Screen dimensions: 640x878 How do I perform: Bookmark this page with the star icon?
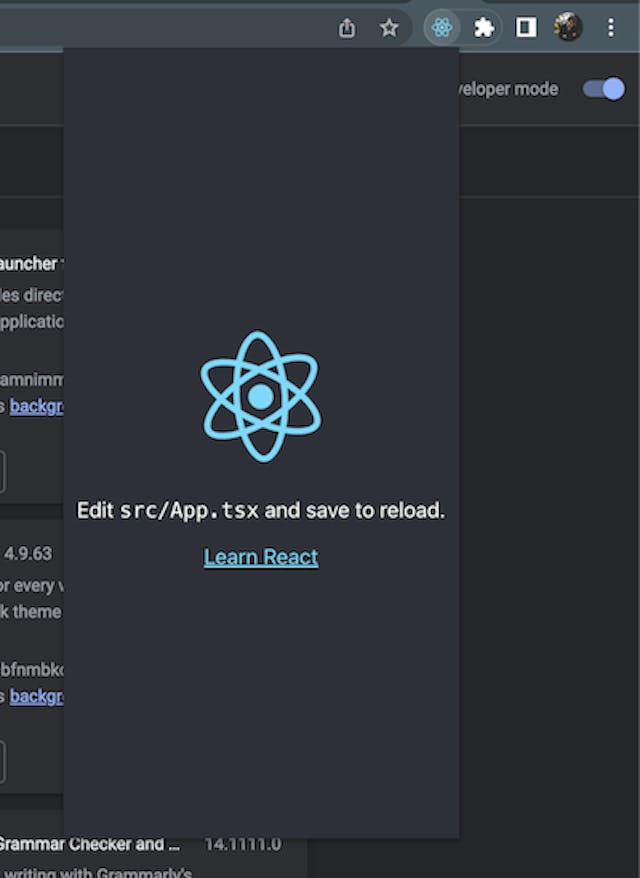coord(389,28)
